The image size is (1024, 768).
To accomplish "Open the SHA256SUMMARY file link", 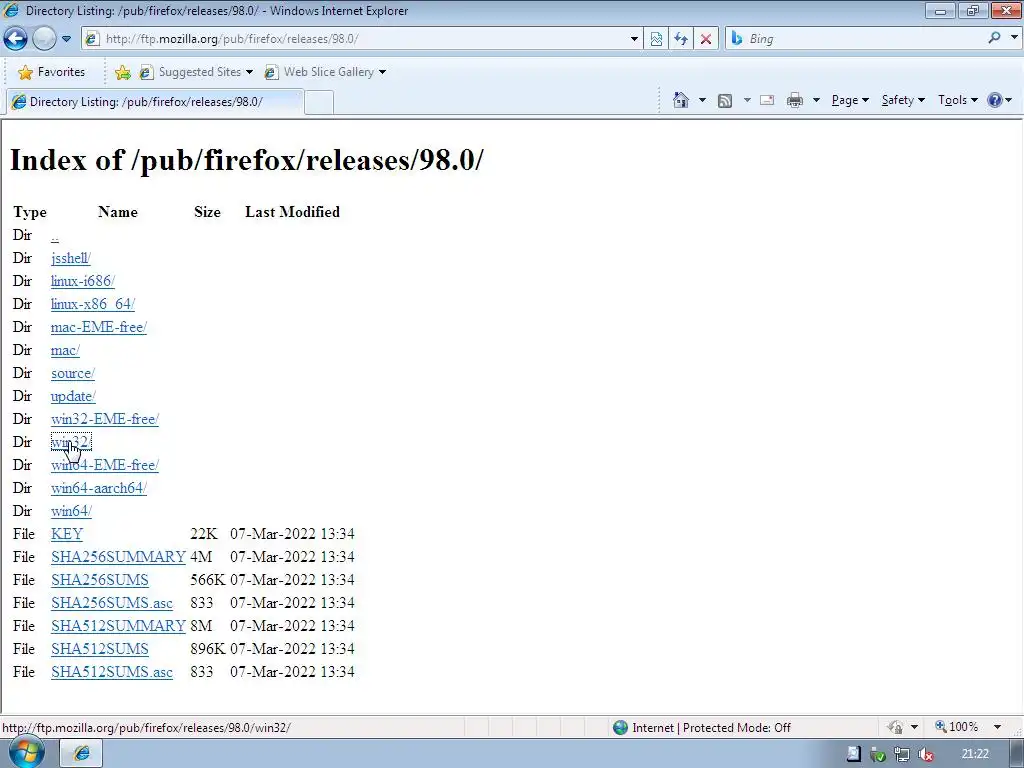I will click(x=118, y=557).
